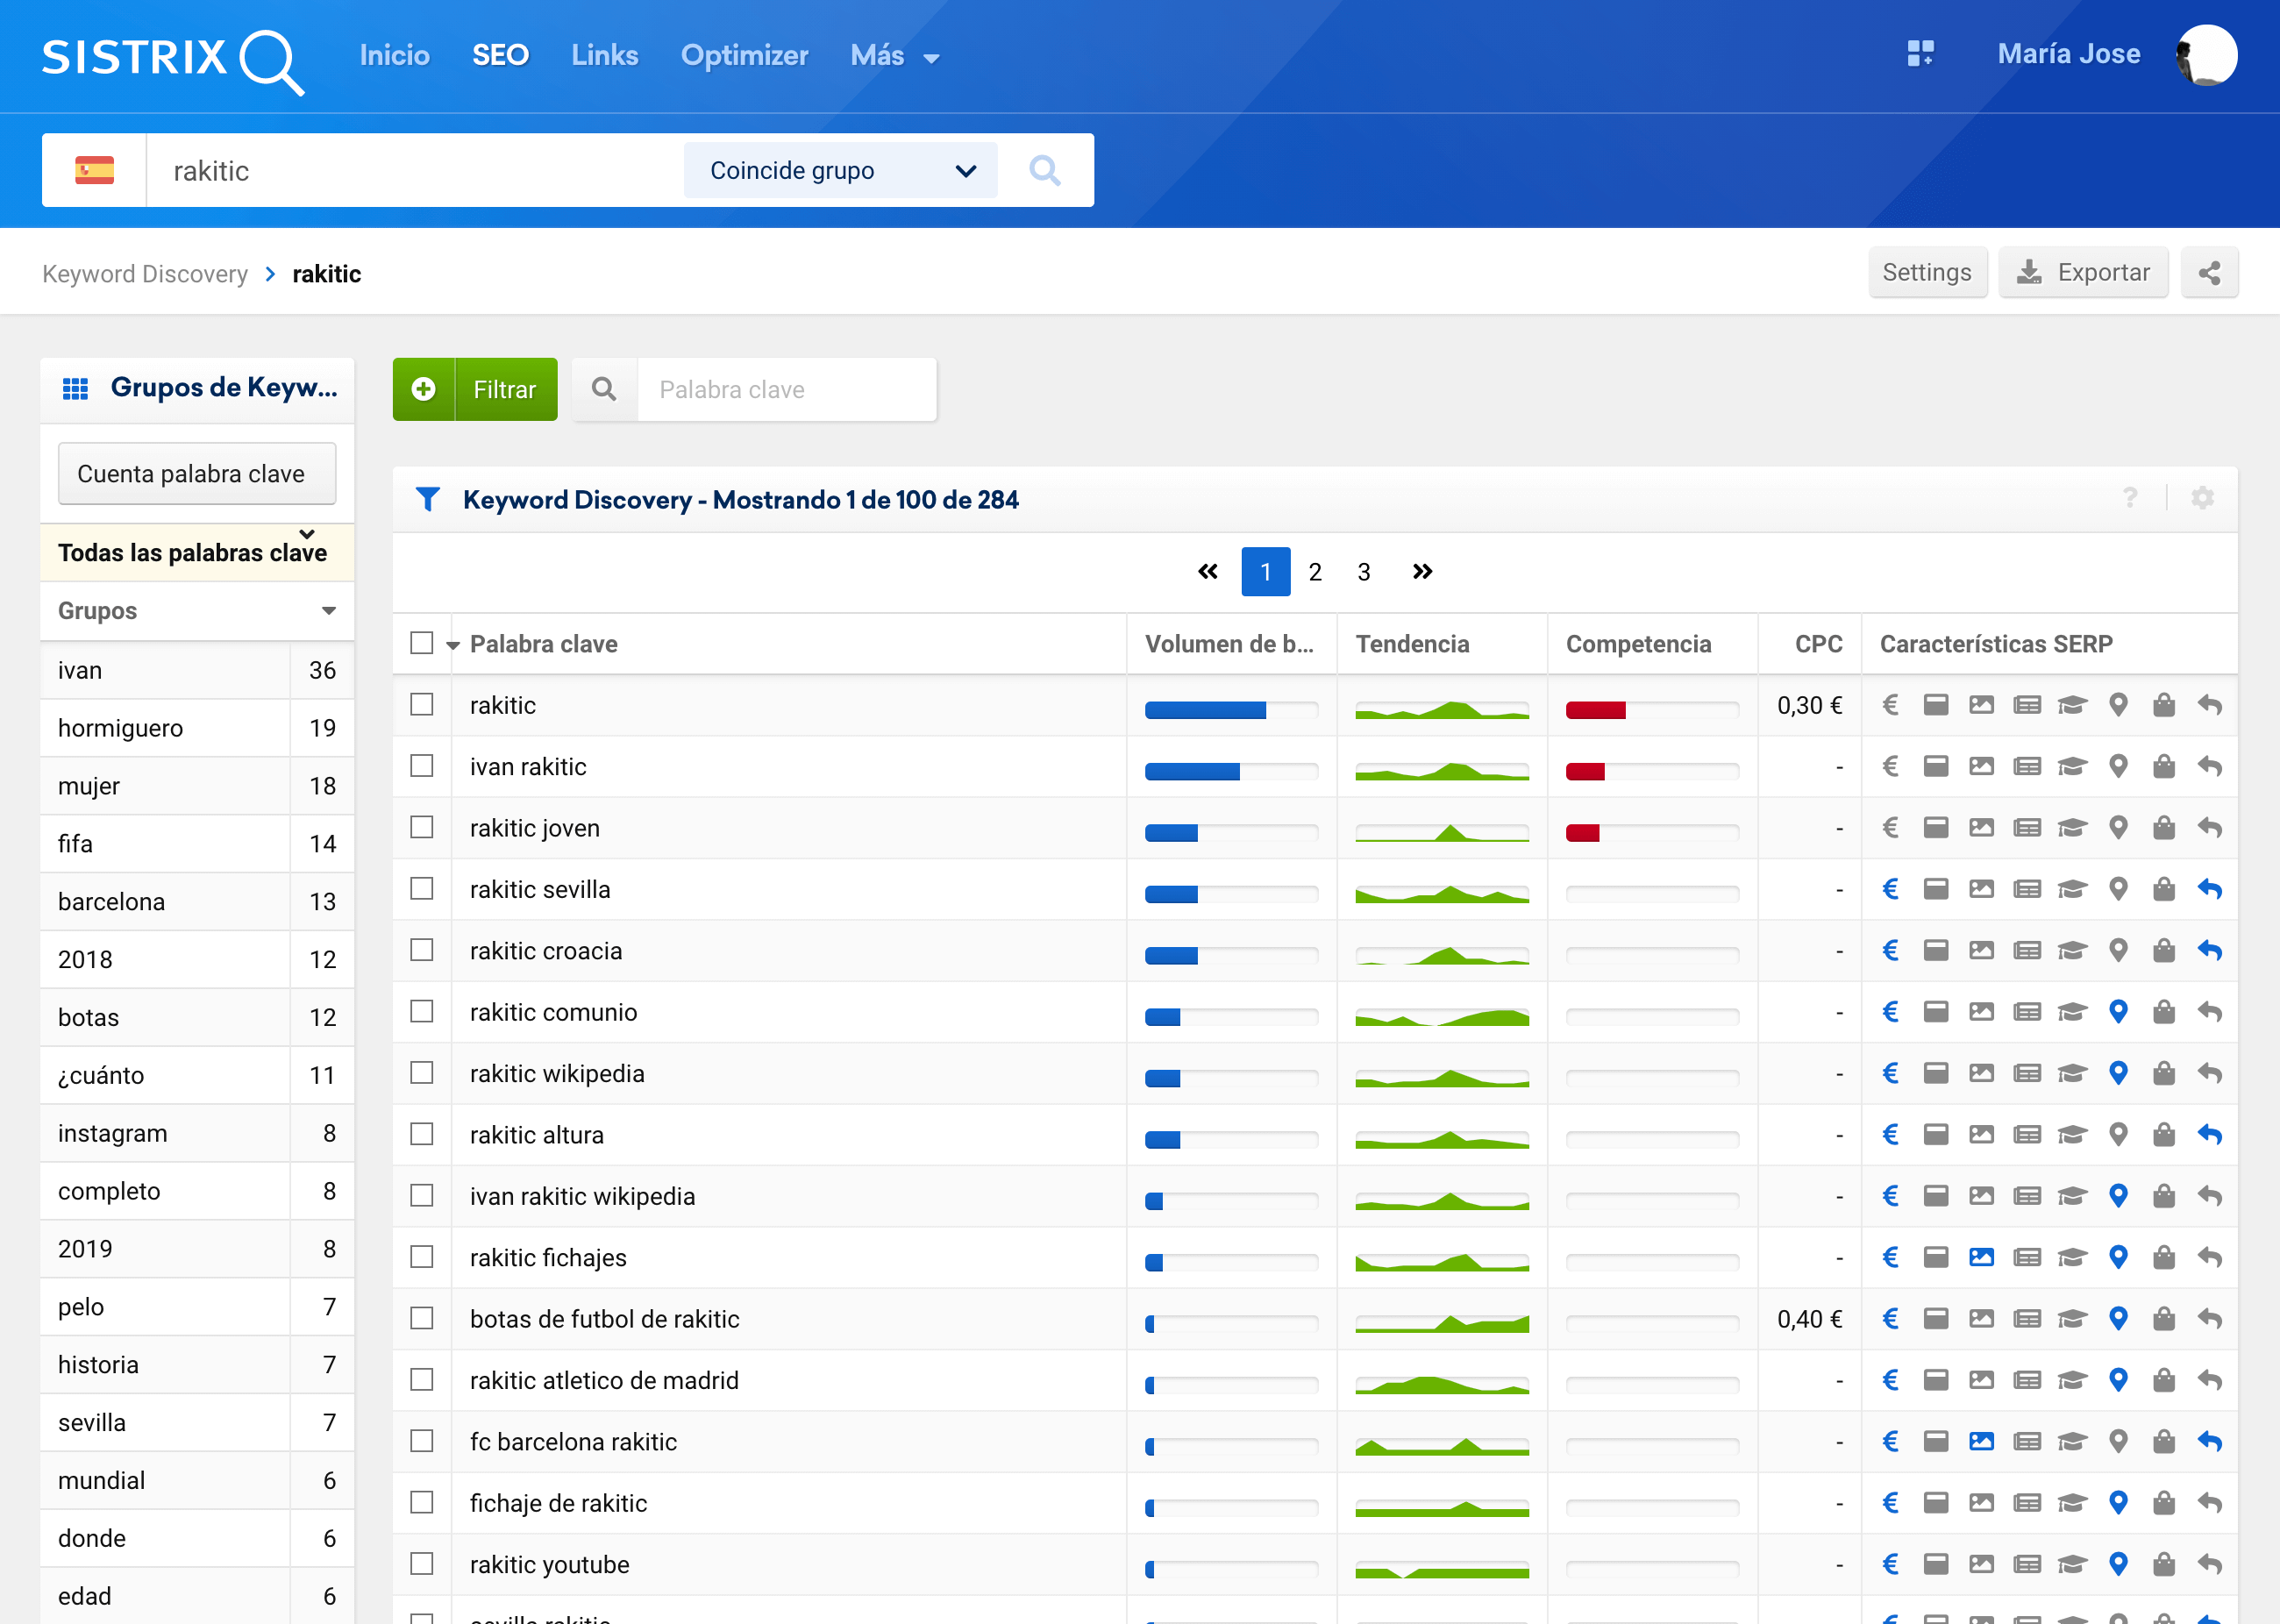
Task: Open María Jose account name
Action: pos(2069,54)
